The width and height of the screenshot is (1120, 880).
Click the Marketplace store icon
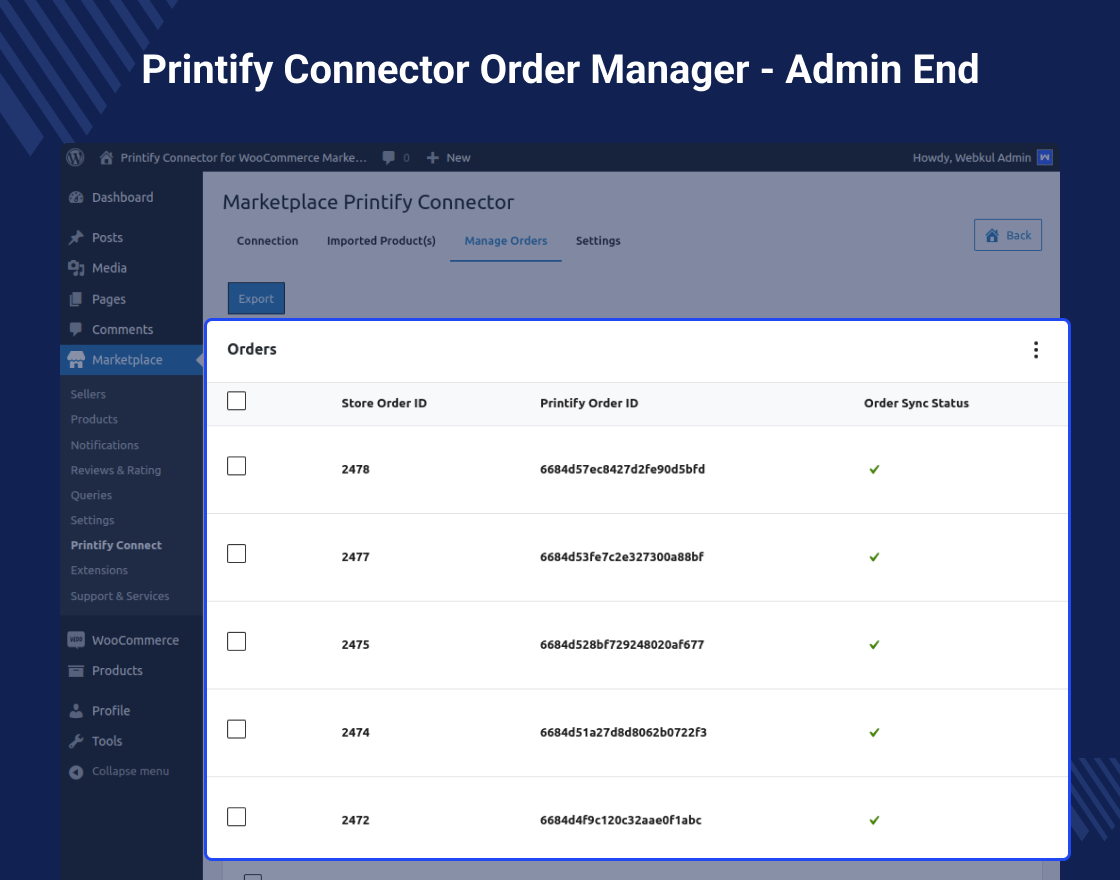(x=76, y=360)
